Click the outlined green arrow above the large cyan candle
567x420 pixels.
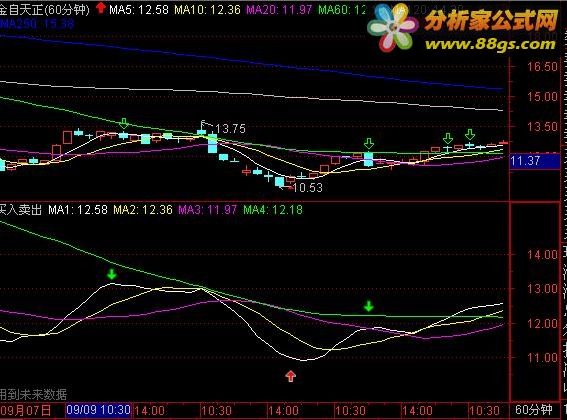click(x=369, y=143)
